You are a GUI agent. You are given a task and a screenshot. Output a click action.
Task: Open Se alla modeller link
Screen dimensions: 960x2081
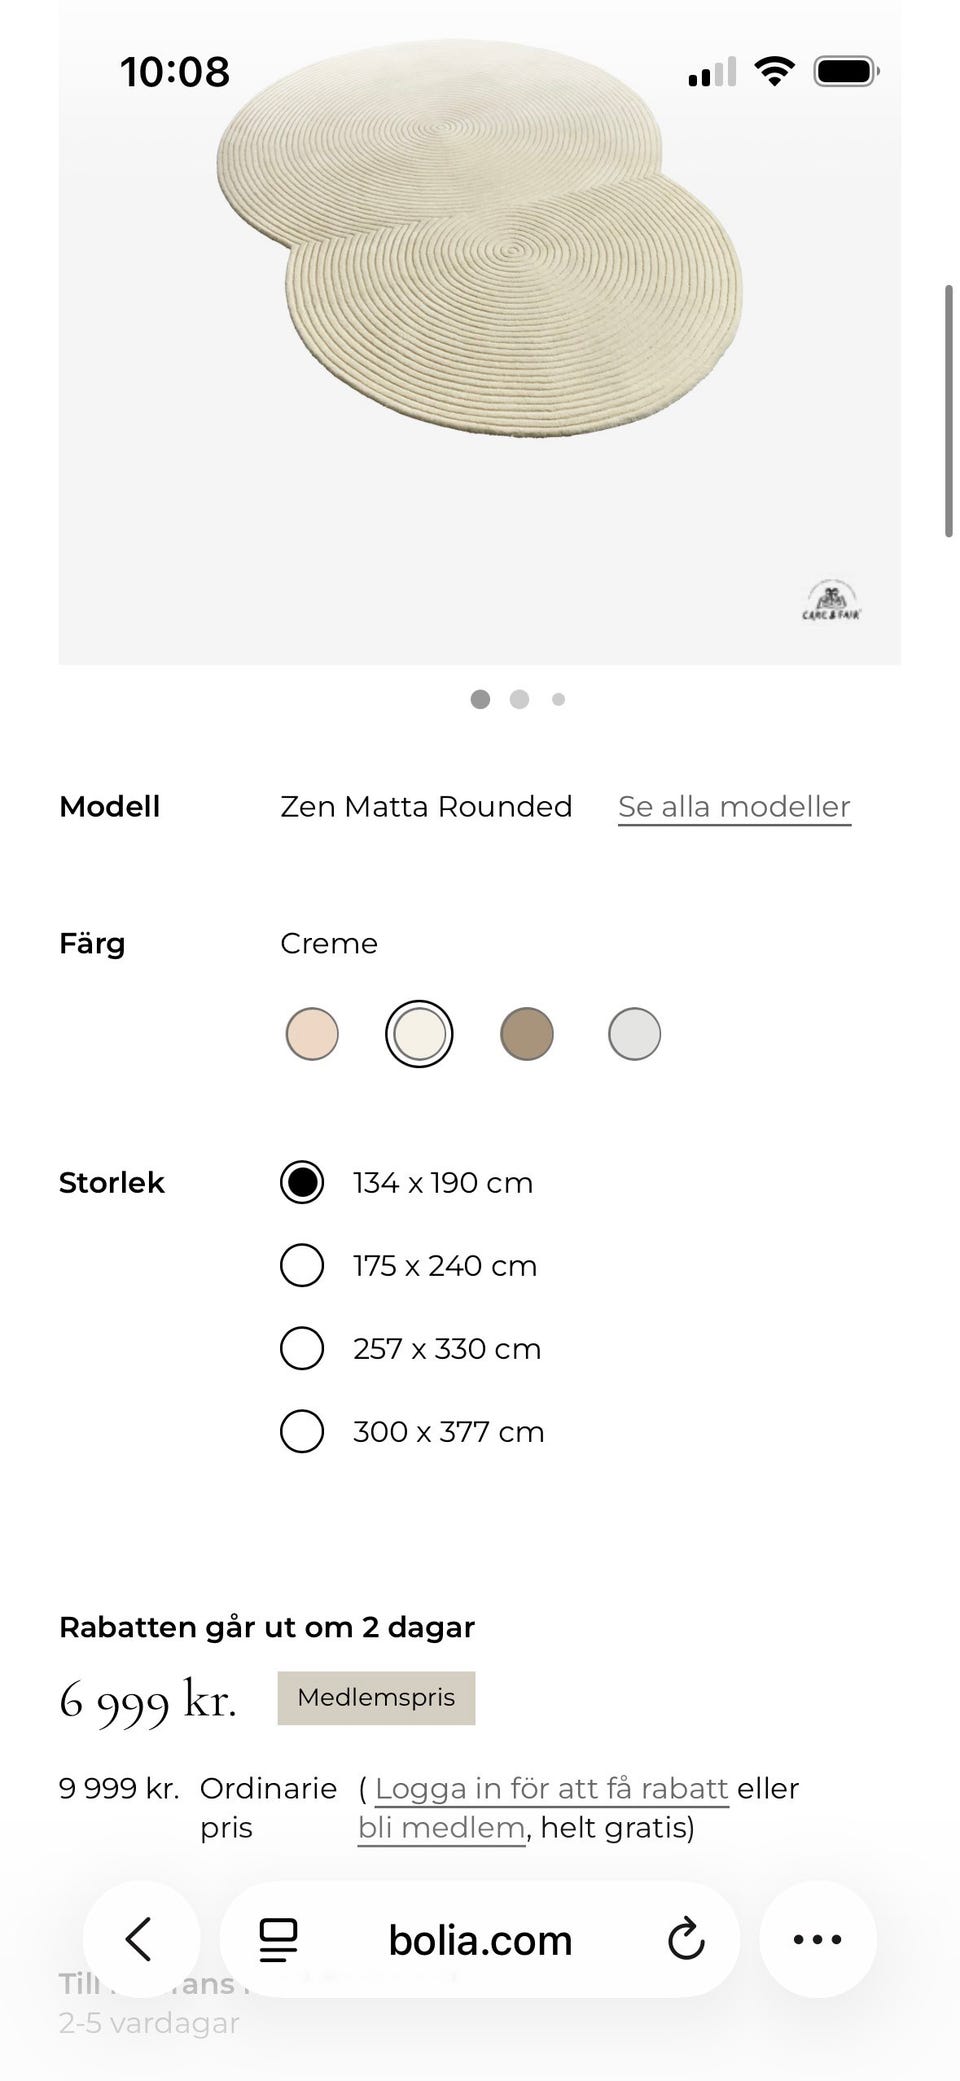734,807
